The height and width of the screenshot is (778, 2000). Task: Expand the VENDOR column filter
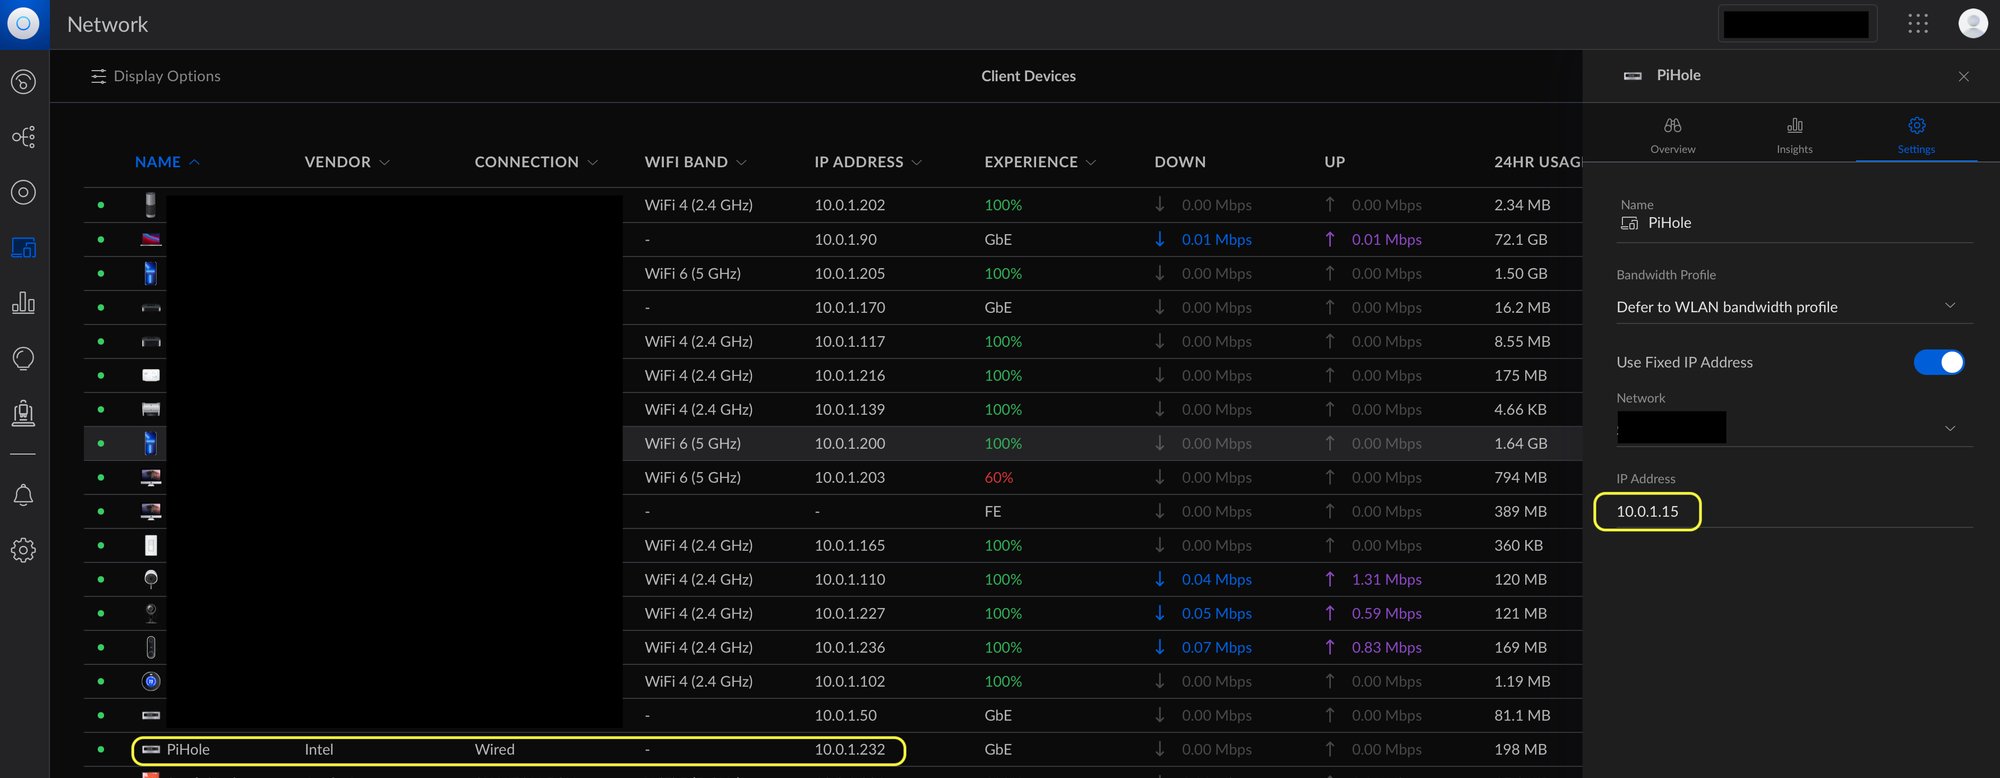(x=347, y=162)
